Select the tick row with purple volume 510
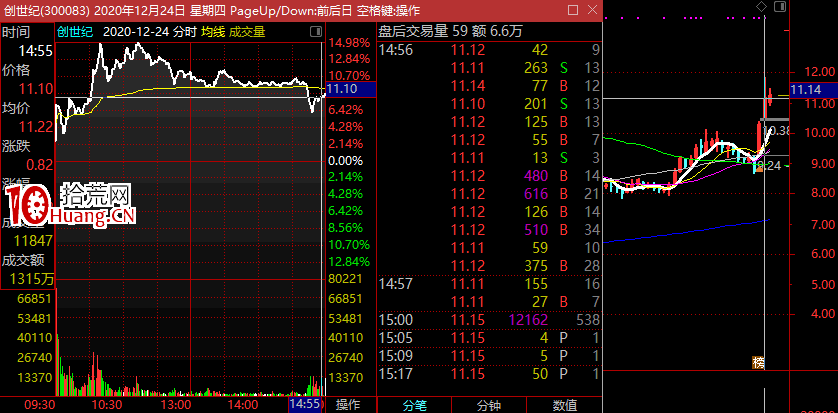The width and height of the screenshot is (838, 413). pos(489,230)
